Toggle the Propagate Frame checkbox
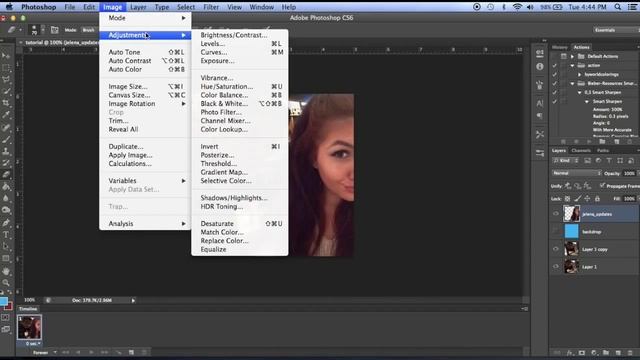Viewport: 640px width, 360px height. click(x=602, y=186)
